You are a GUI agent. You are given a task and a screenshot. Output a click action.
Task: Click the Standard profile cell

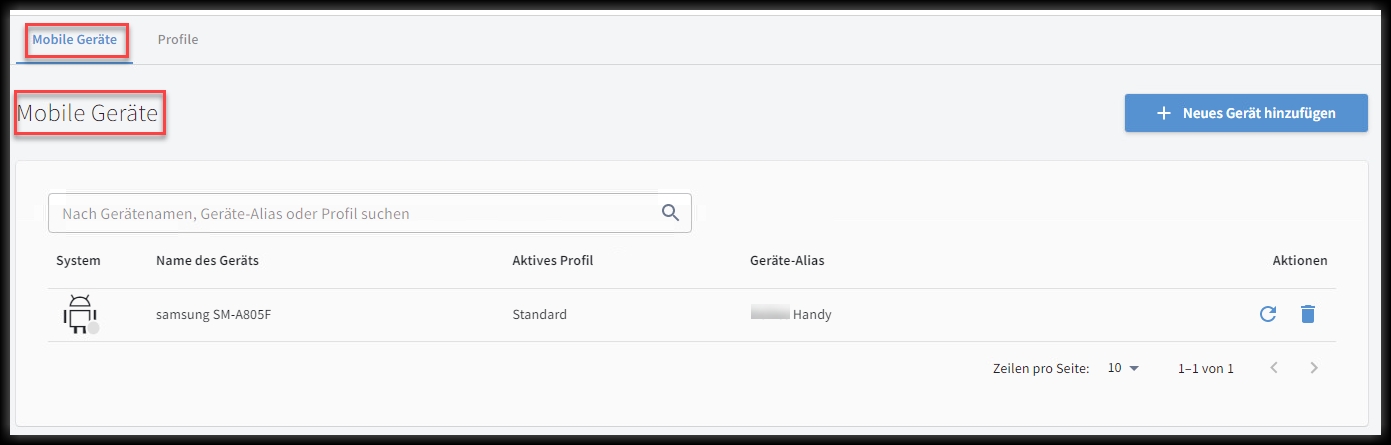click(x=539, y=314)
